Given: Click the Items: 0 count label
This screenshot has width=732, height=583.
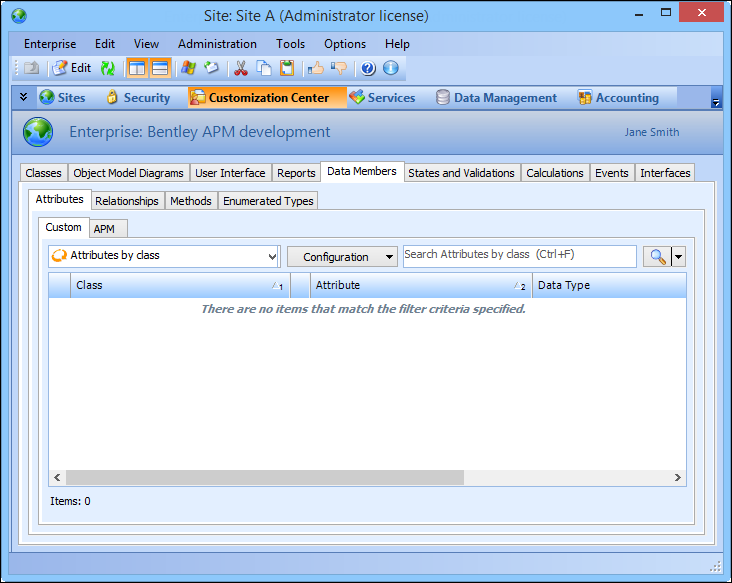Looking at the screenshot, I should (x=70, y=501).
